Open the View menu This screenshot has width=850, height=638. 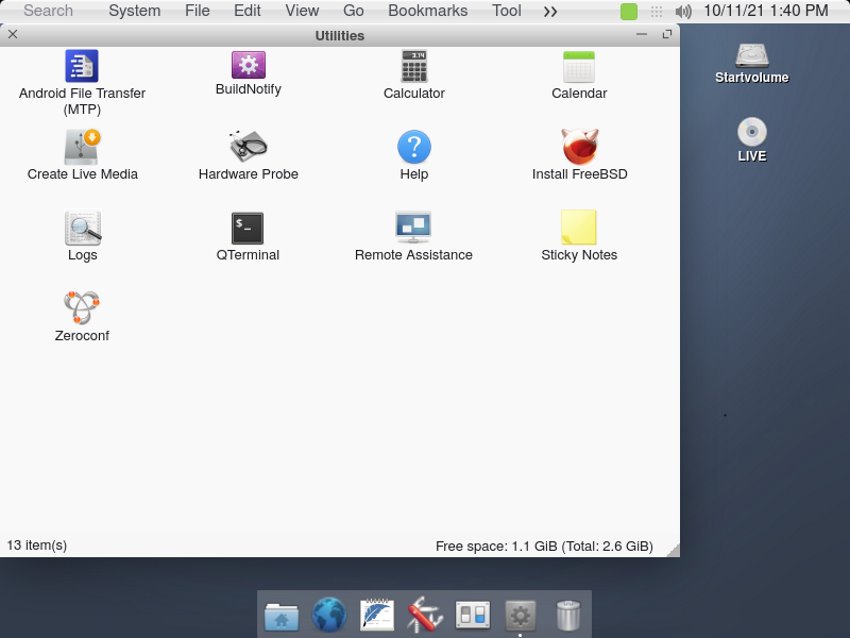[302, 11]
